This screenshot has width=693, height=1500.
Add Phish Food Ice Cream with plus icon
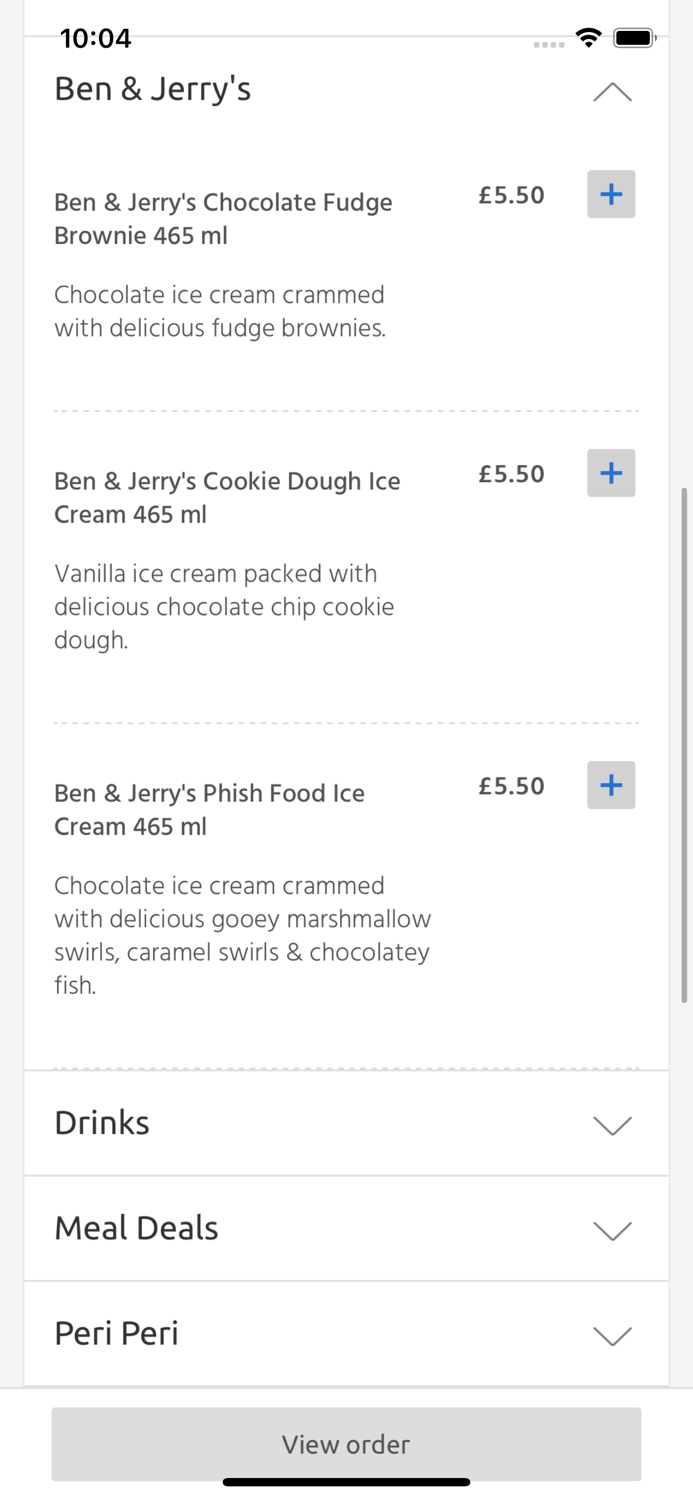[x=611, y=785]
